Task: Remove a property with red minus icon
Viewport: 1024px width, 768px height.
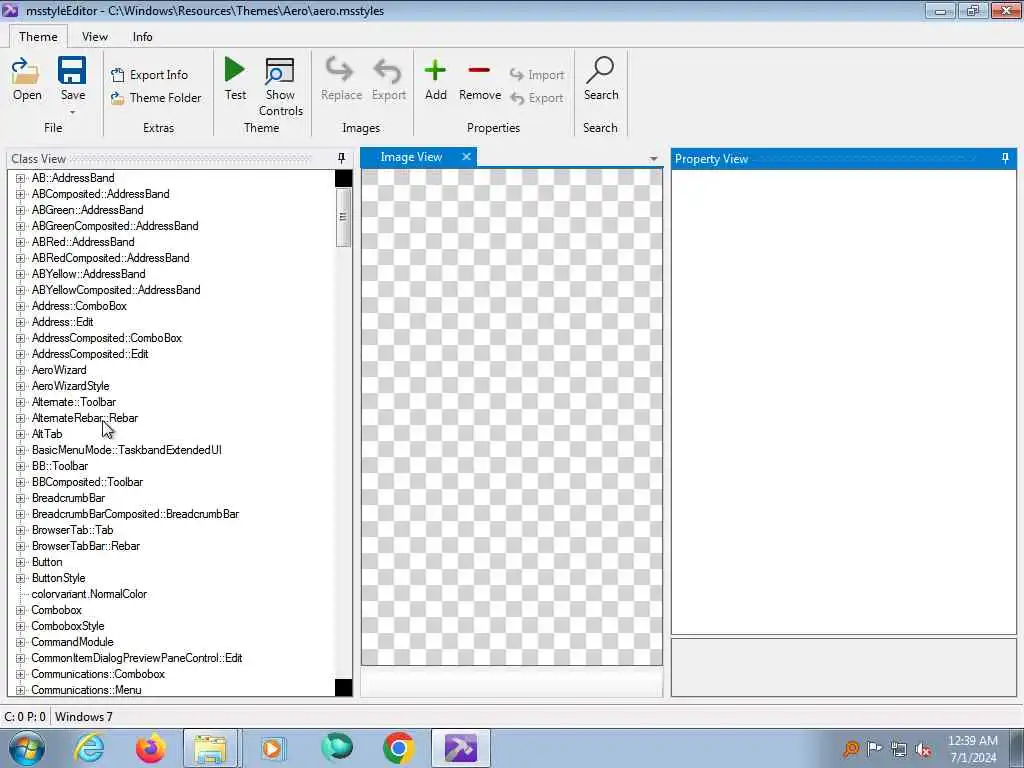Action: (x=479, y=70)
